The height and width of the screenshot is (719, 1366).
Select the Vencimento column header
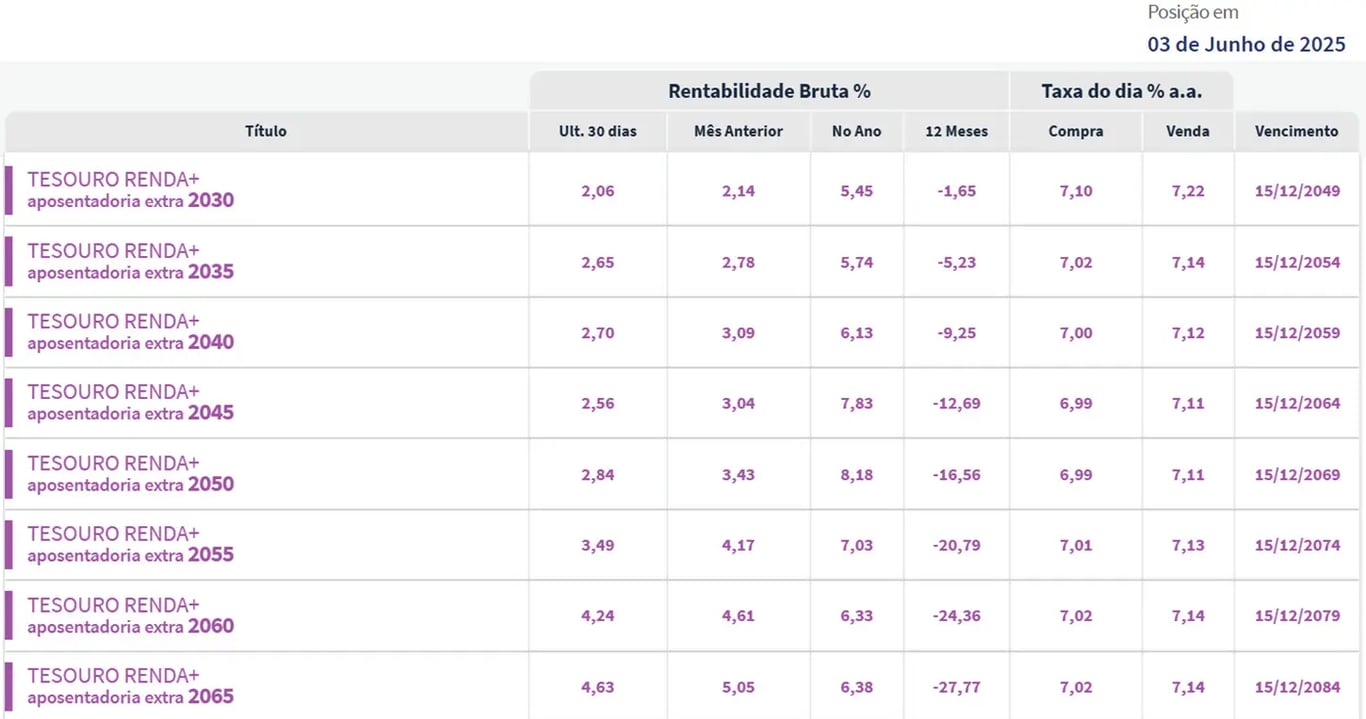[1297, 131]
